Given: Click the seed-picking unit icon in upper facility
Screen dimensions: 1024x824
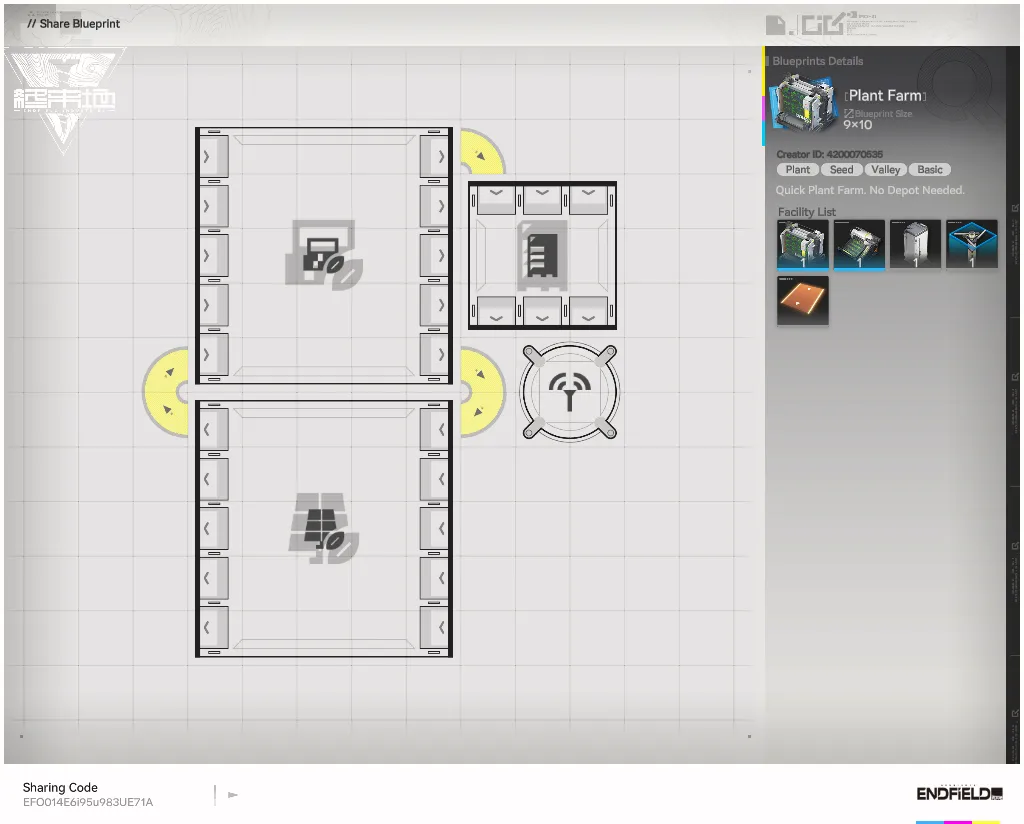Looking at the screenshot, I should [324, 255].
